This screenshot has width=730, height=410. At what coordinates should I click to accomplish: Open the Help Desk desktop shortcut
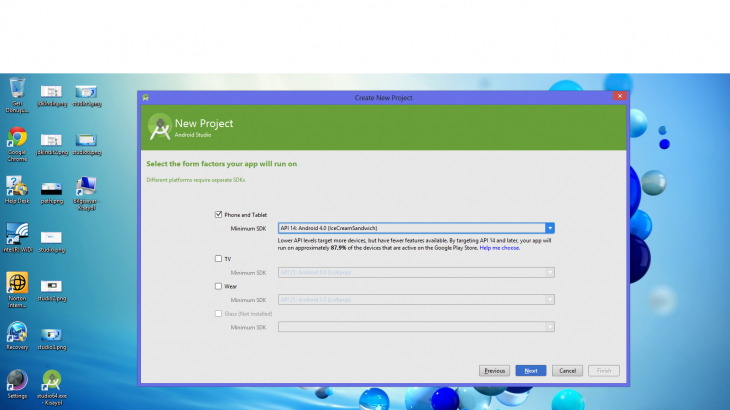point(17,187)
